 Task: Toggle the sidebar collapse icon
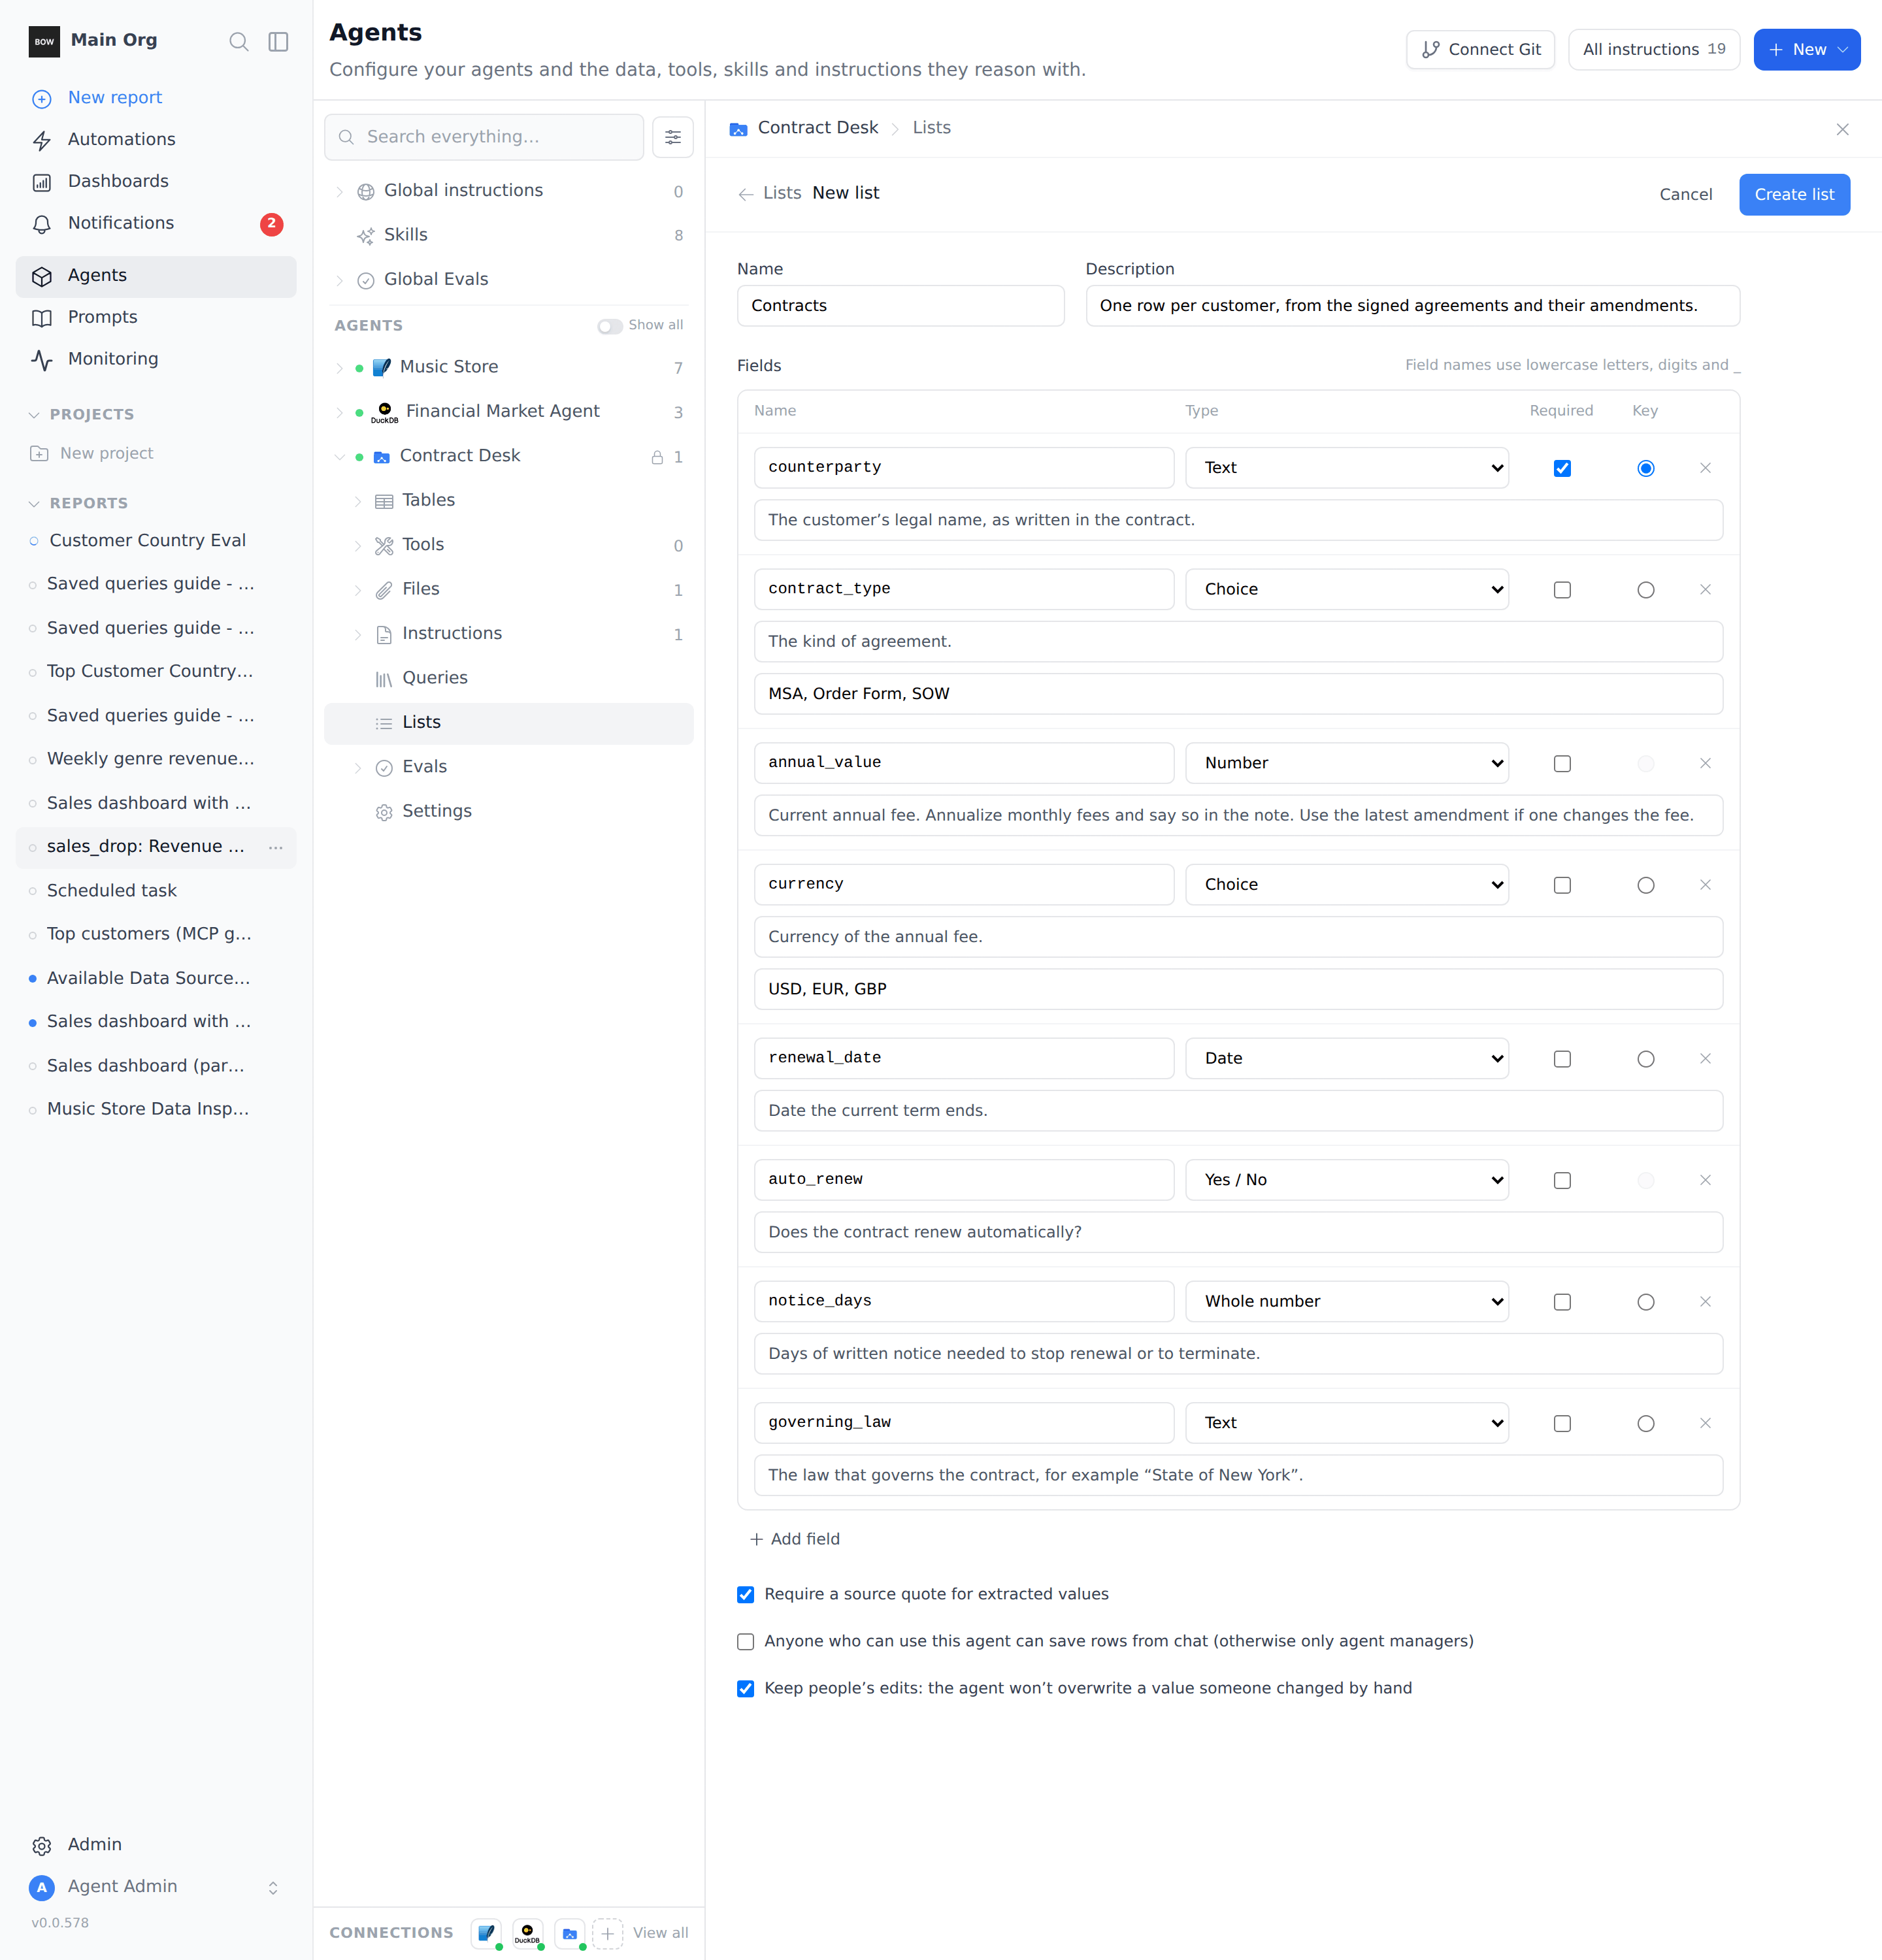[279, 41]
